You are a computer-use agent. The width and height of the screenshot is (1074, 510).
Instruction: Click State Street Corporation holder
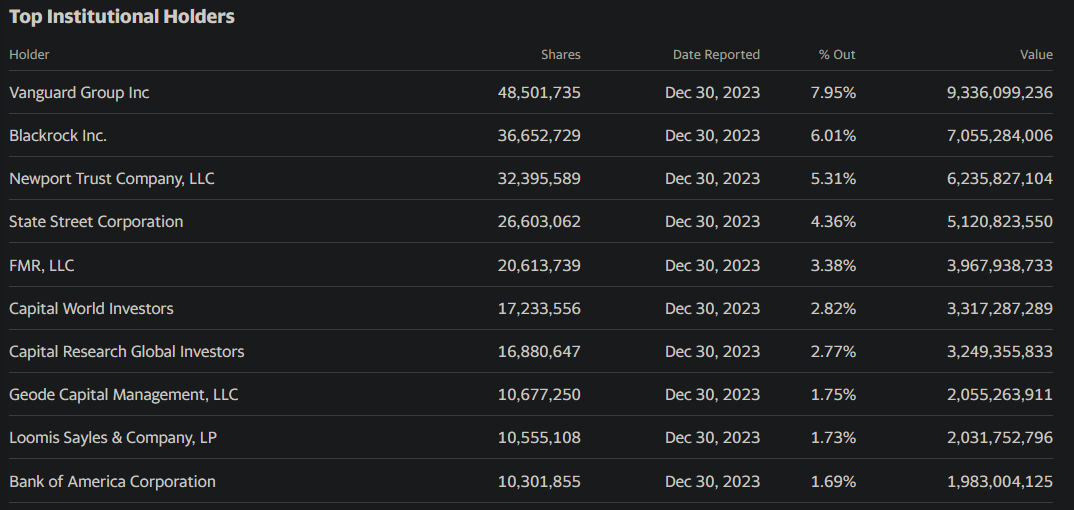(96, 222)
